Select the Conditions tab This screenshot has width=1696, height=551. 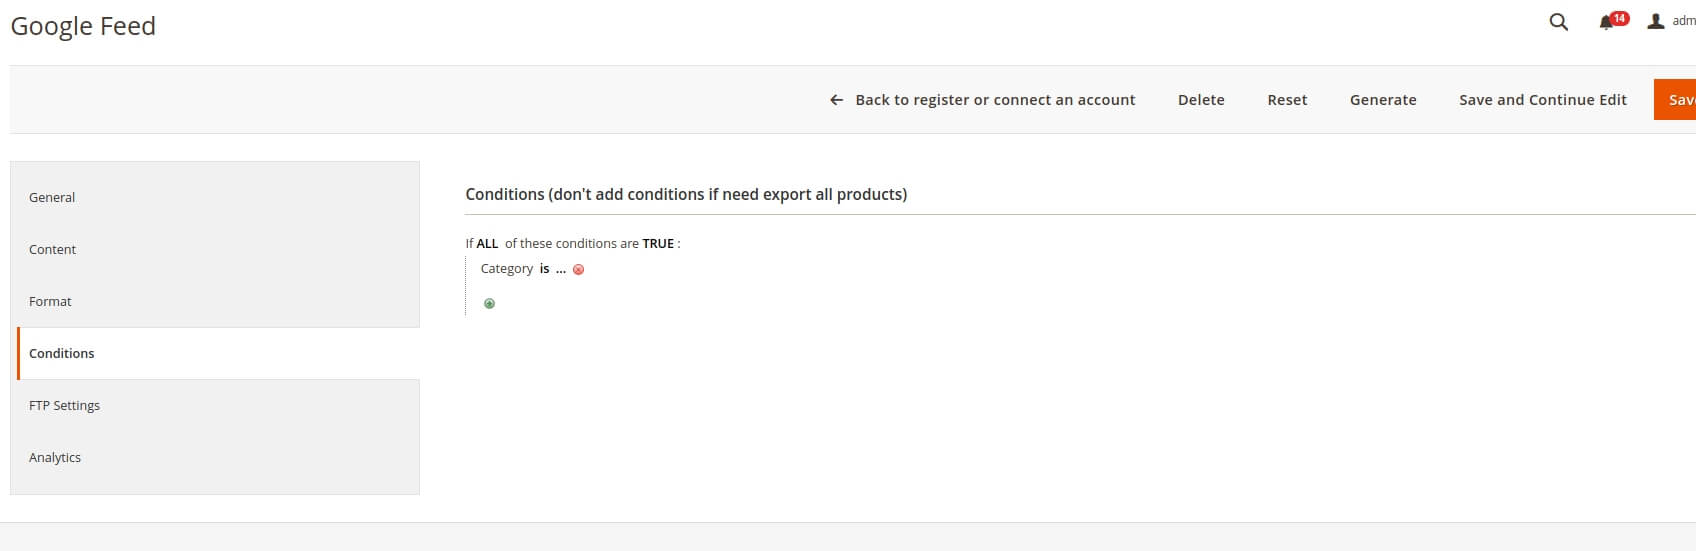(62, 354)
